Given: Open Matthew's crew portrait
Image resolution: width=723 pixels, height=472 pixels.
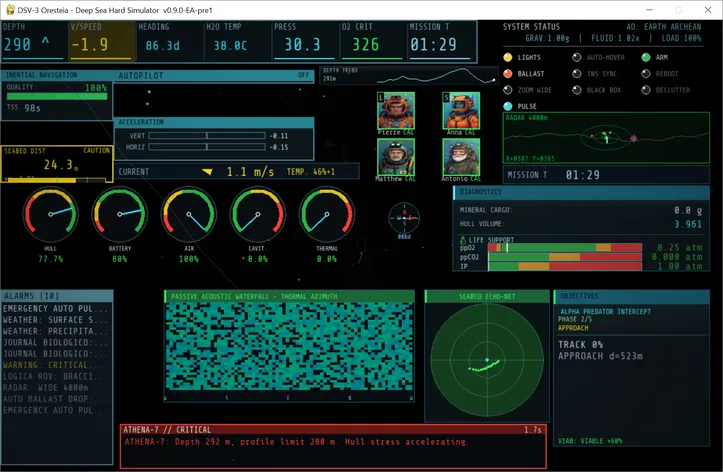Looking at the screenshot, I should 396,157.
